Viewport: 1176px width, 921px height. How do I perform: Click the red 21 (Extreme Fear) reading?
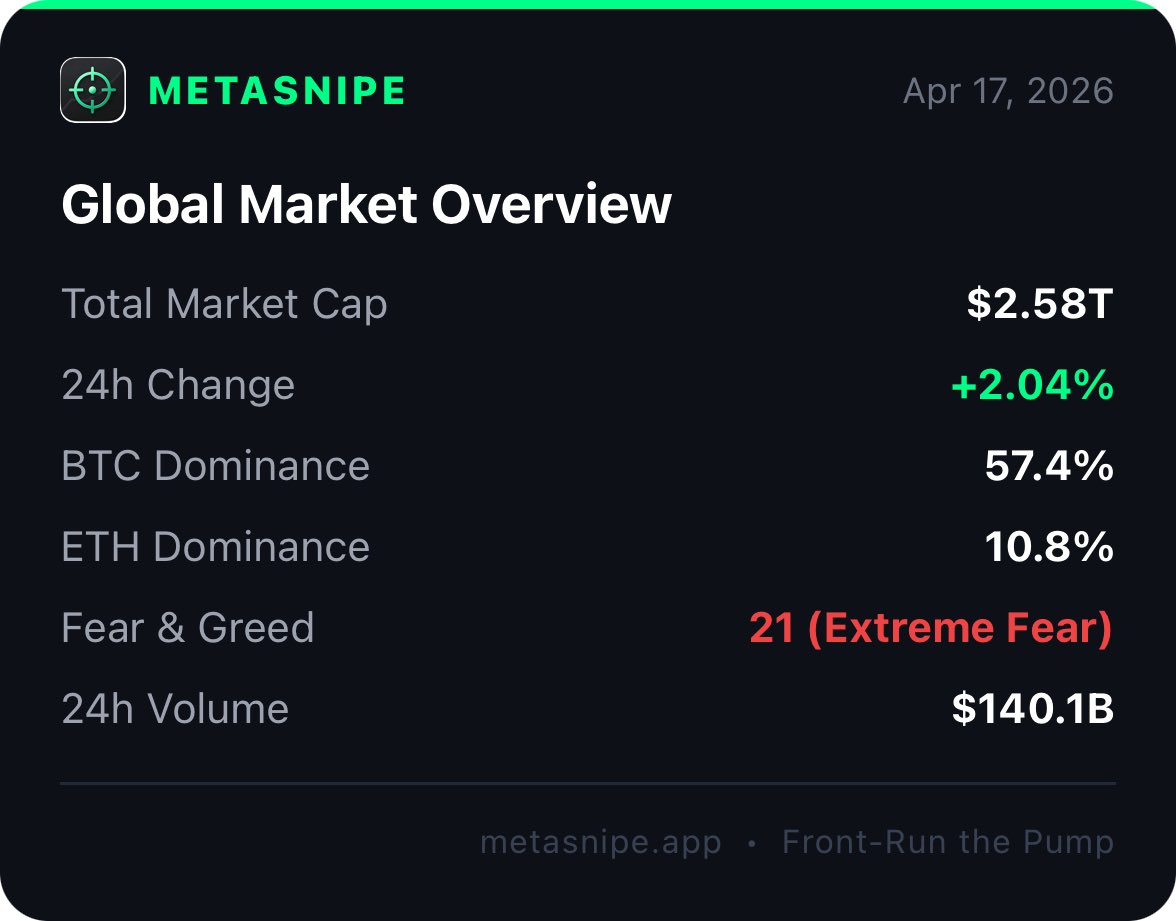click(930, 628)
